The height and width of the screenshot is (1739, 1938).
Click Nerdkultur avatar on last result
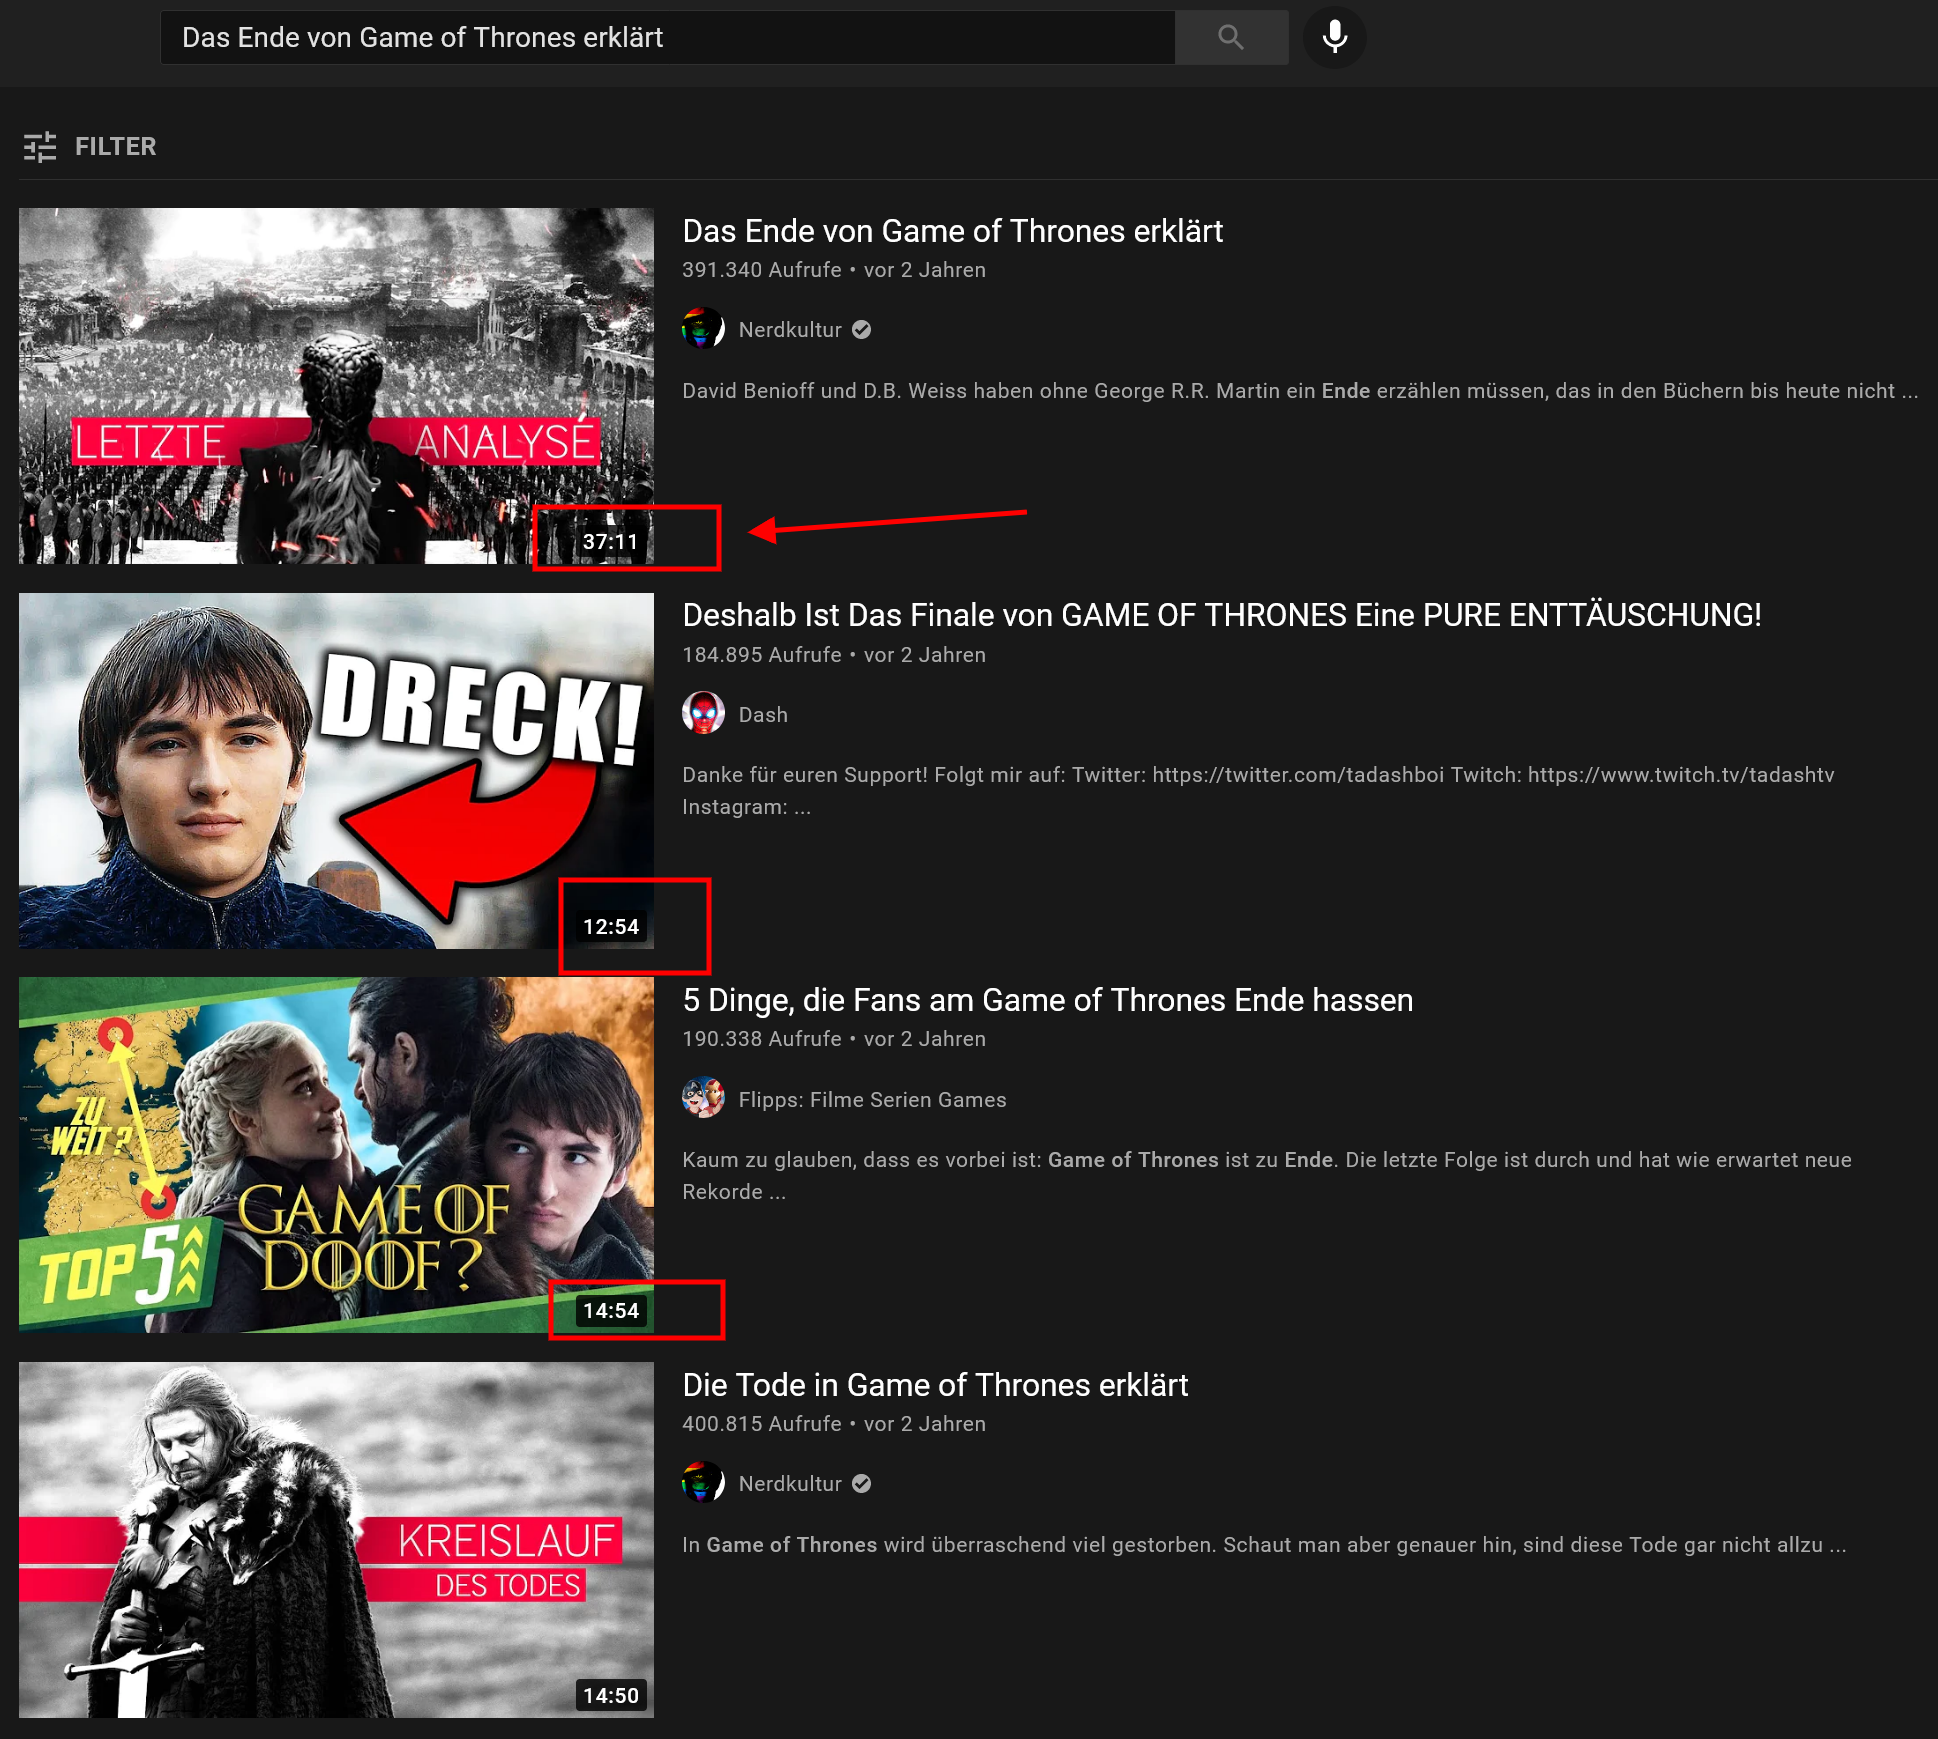pyautogui.click(x=703, y=1483)
